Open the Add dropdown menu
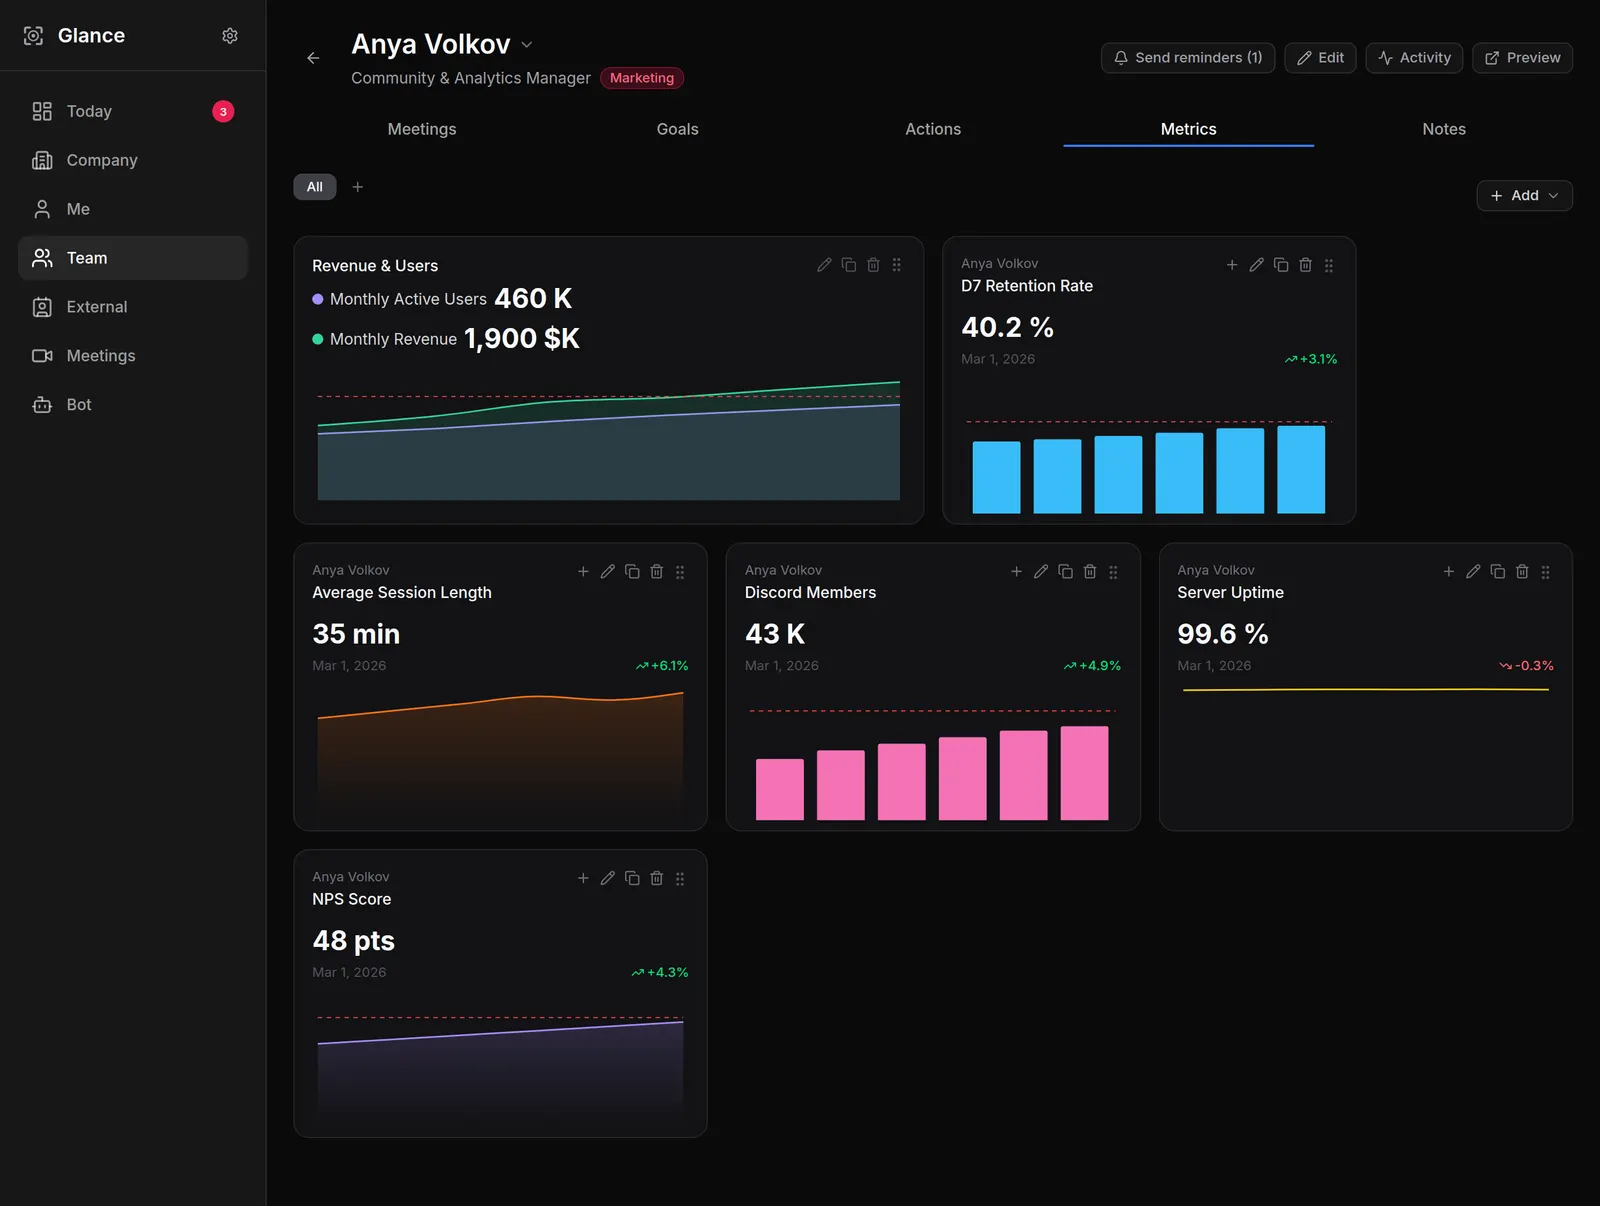This screenshot has width=1600, height=1206. pos(1524,196)
